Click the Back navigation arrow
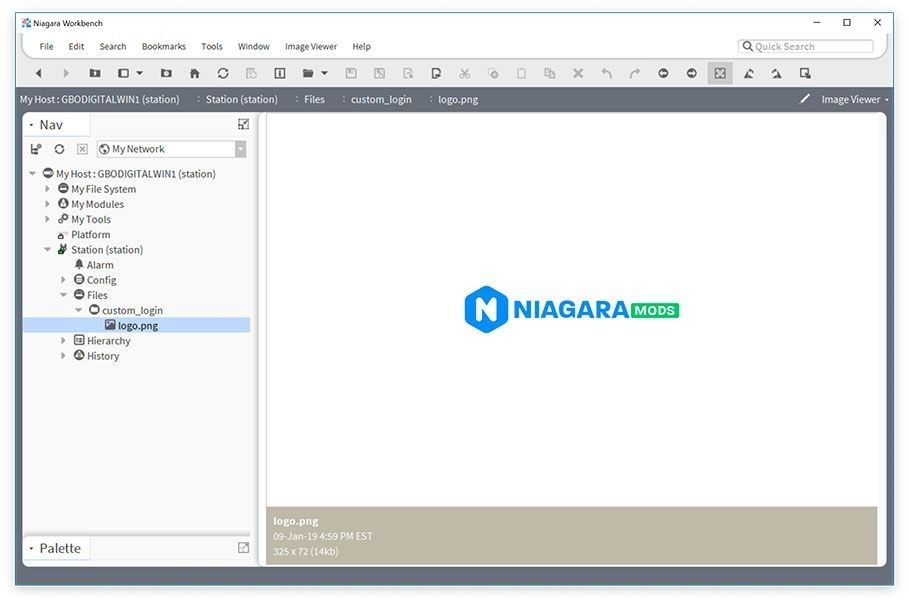Image resolution: width=909 pixels, height=603 pixels. pyautogui.click(x=39, y=74)
